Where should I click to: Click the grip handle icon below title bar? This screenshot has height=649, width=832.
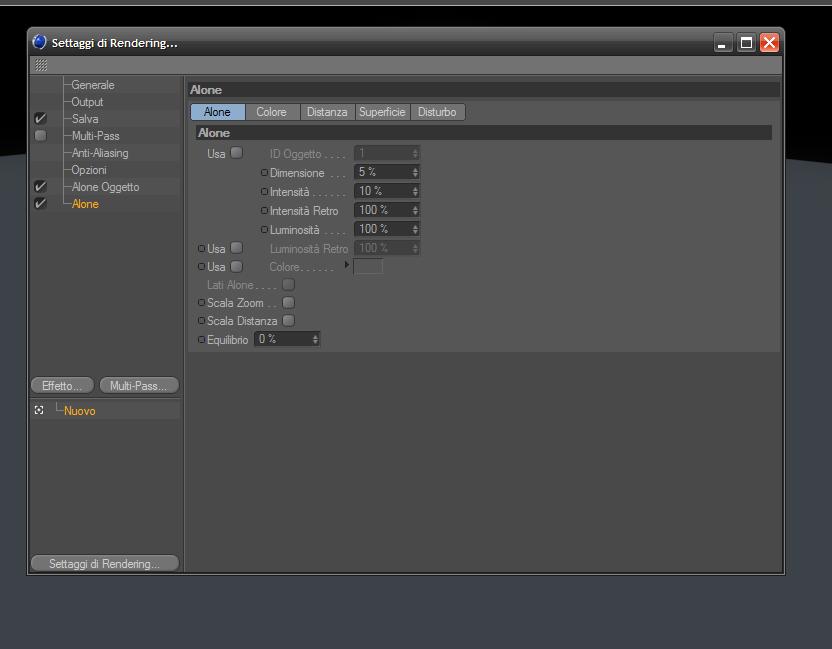click(41, 65)
